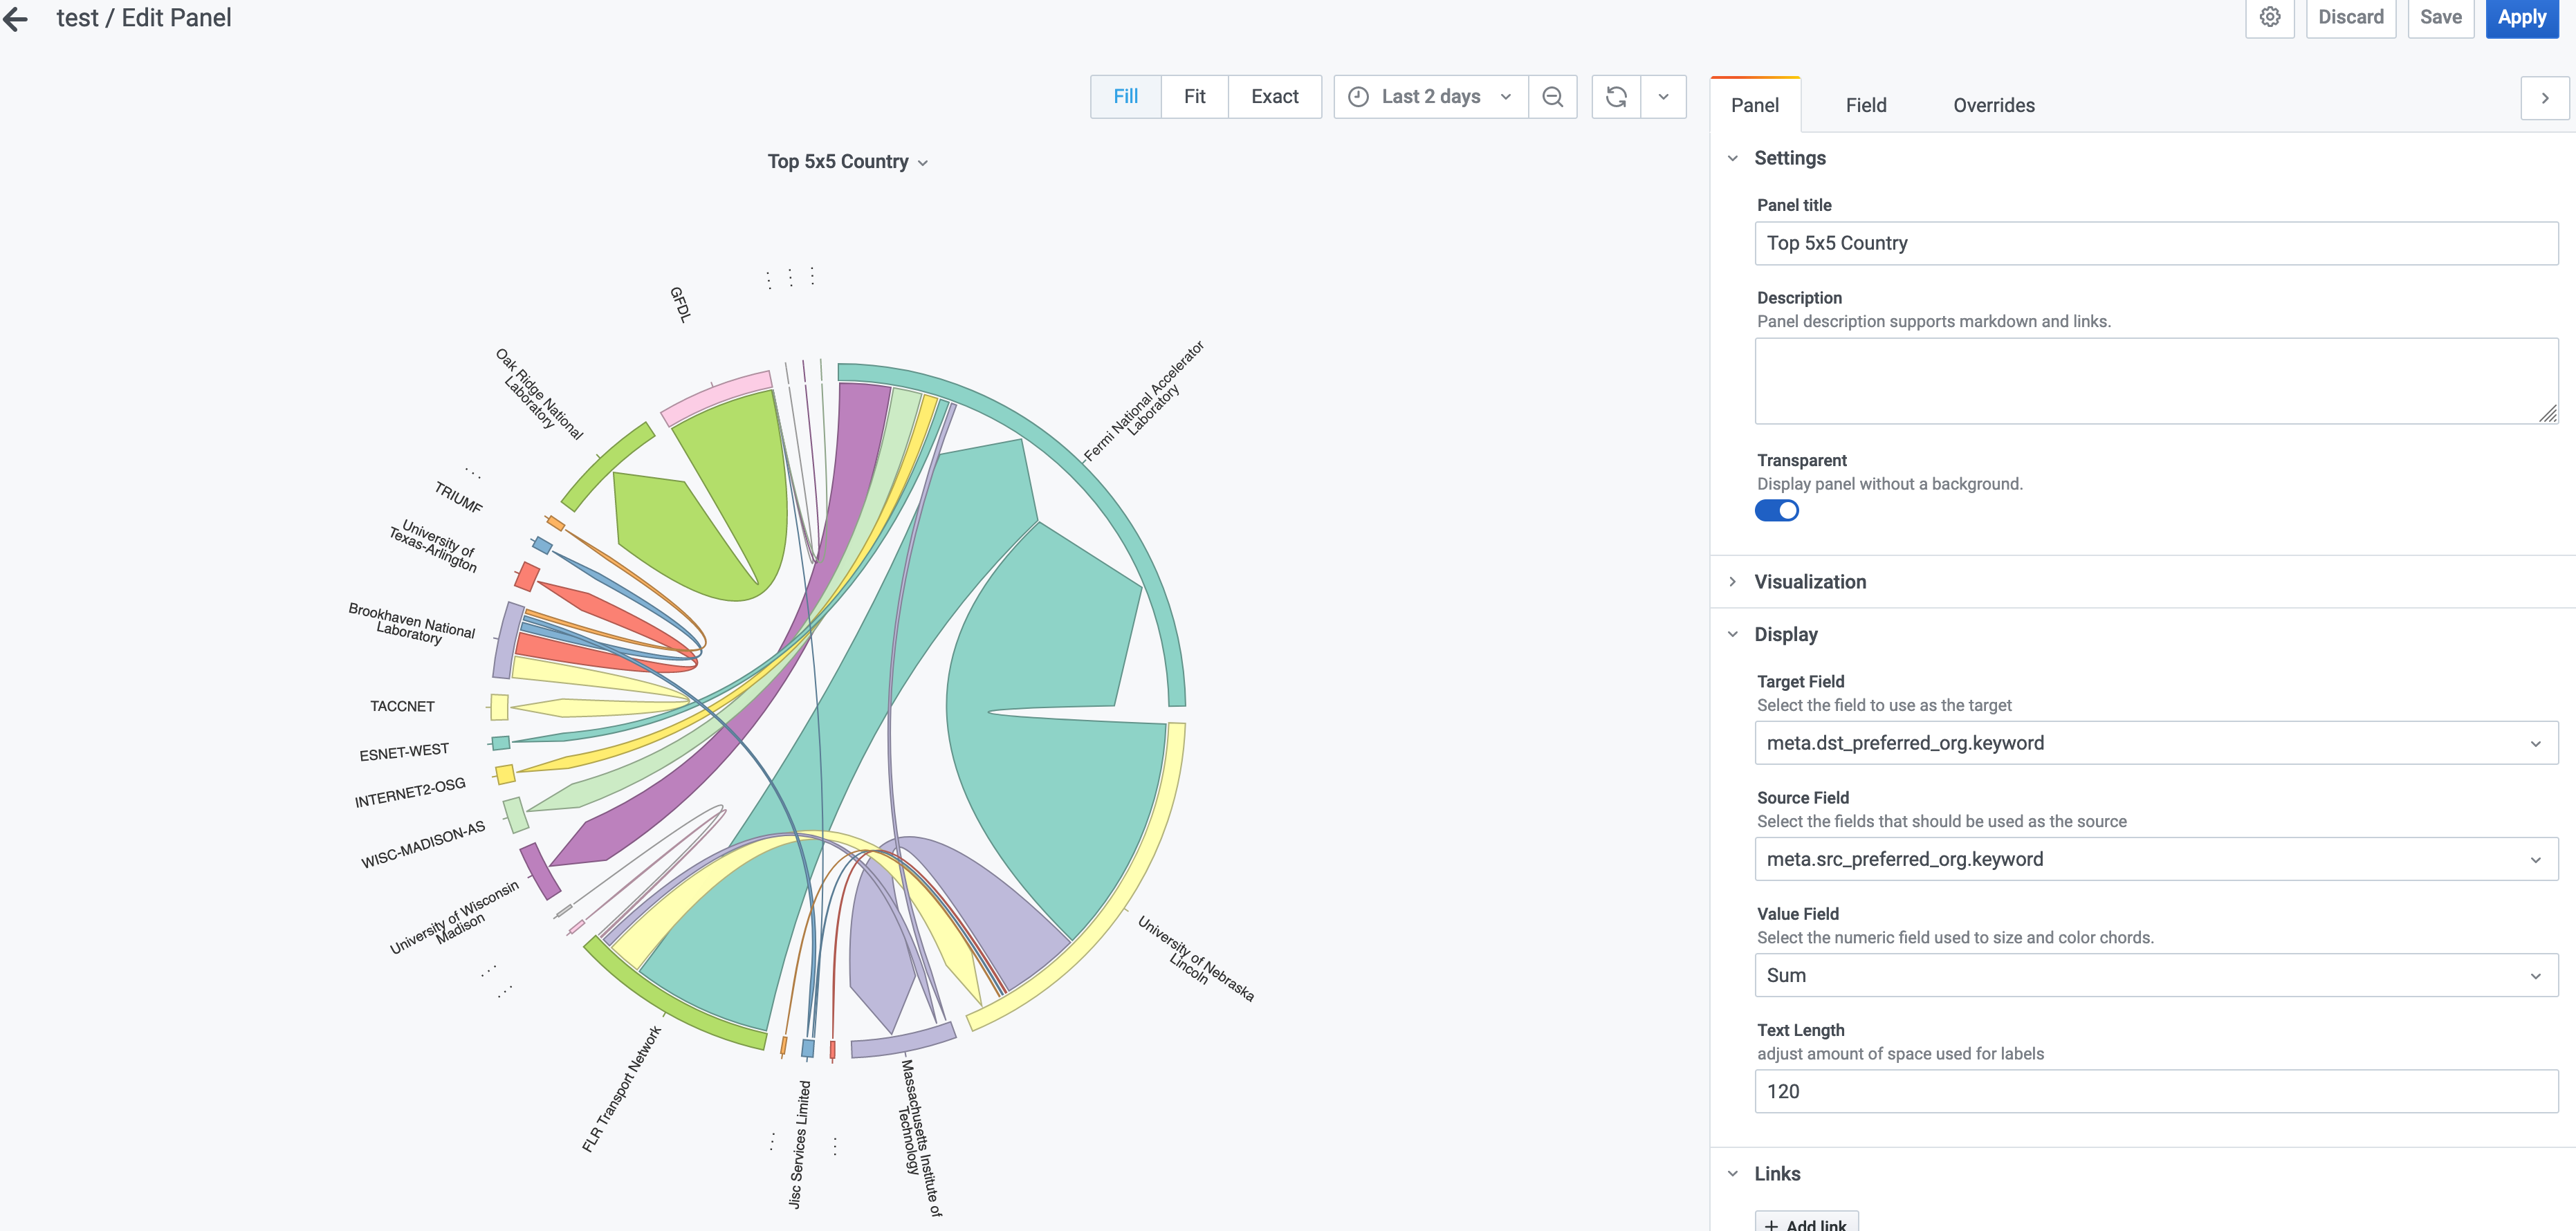Open the refresh interval dropdown arrow
The image size is (2576, 1231).
tap(1663, 97)
